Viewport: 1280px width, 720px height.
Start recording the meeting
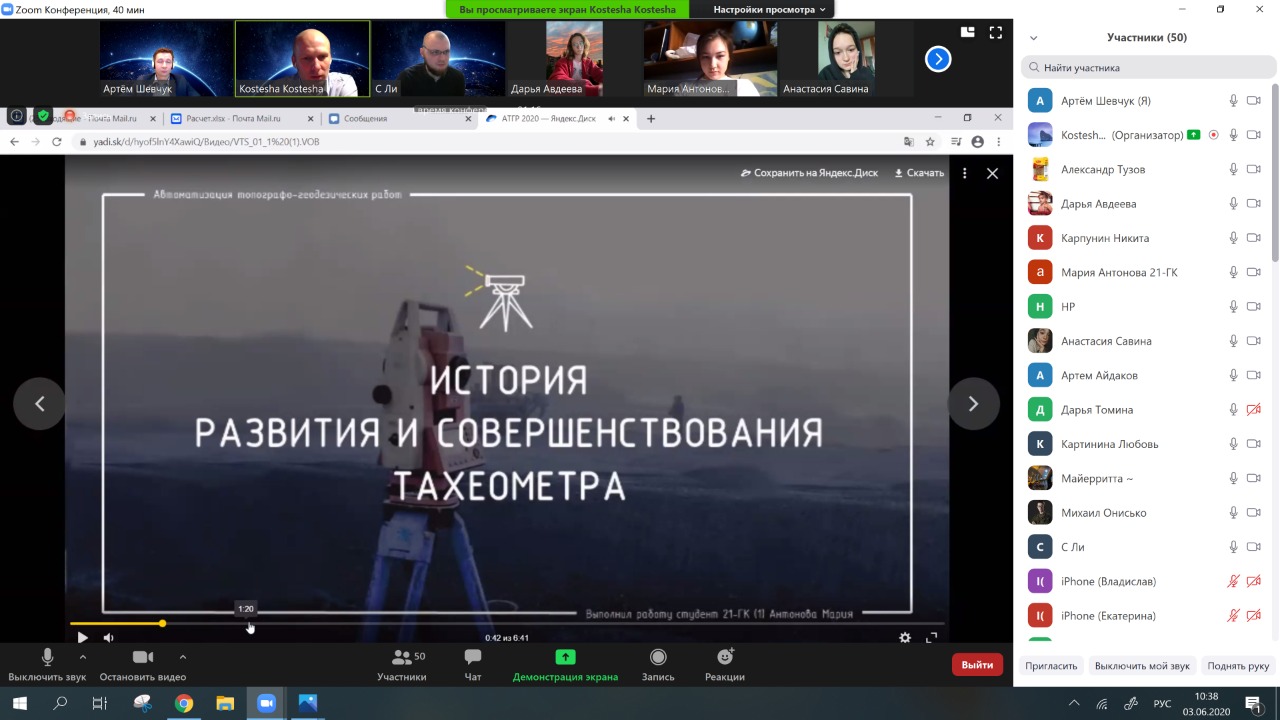point(658,665)
